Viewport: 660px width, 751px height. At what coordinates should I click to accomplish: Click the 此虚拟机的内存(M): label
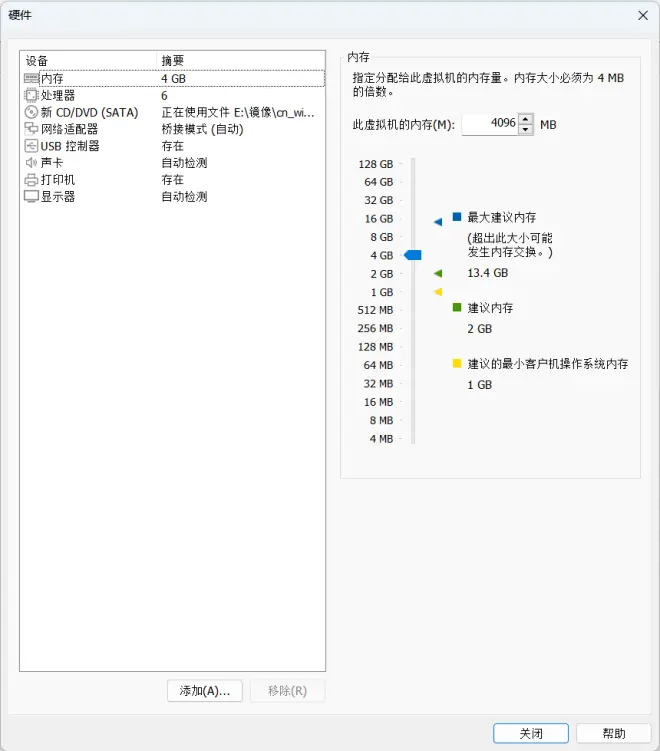403,125
